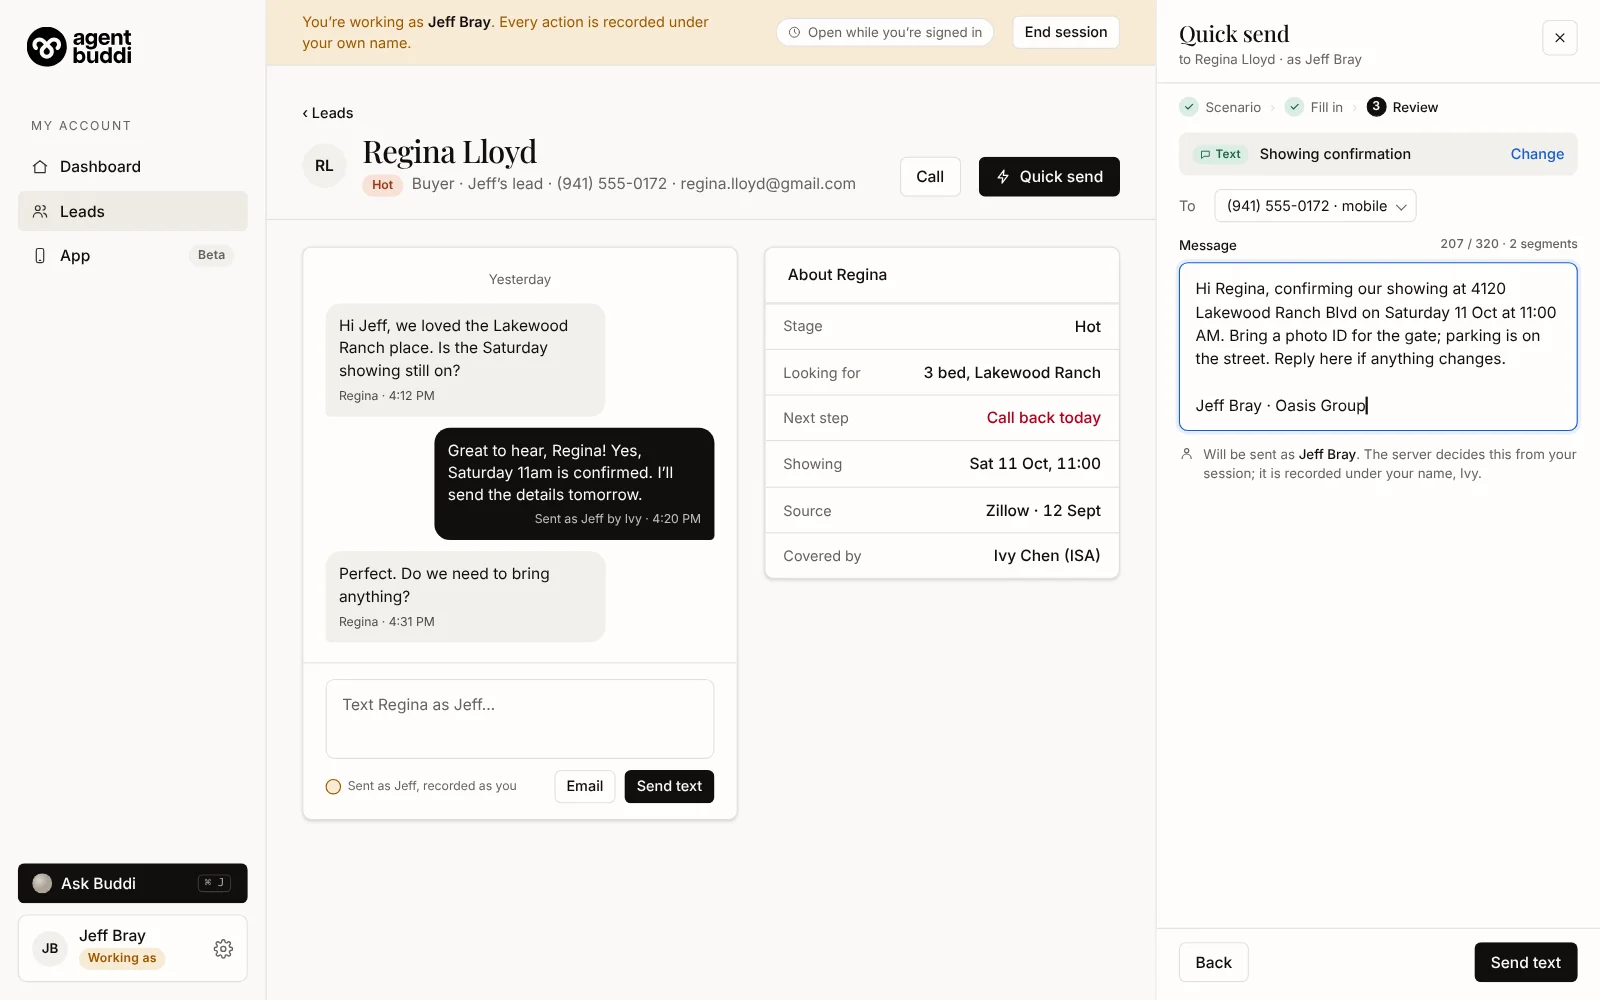Go to the Fill in step

point(1314,107)
